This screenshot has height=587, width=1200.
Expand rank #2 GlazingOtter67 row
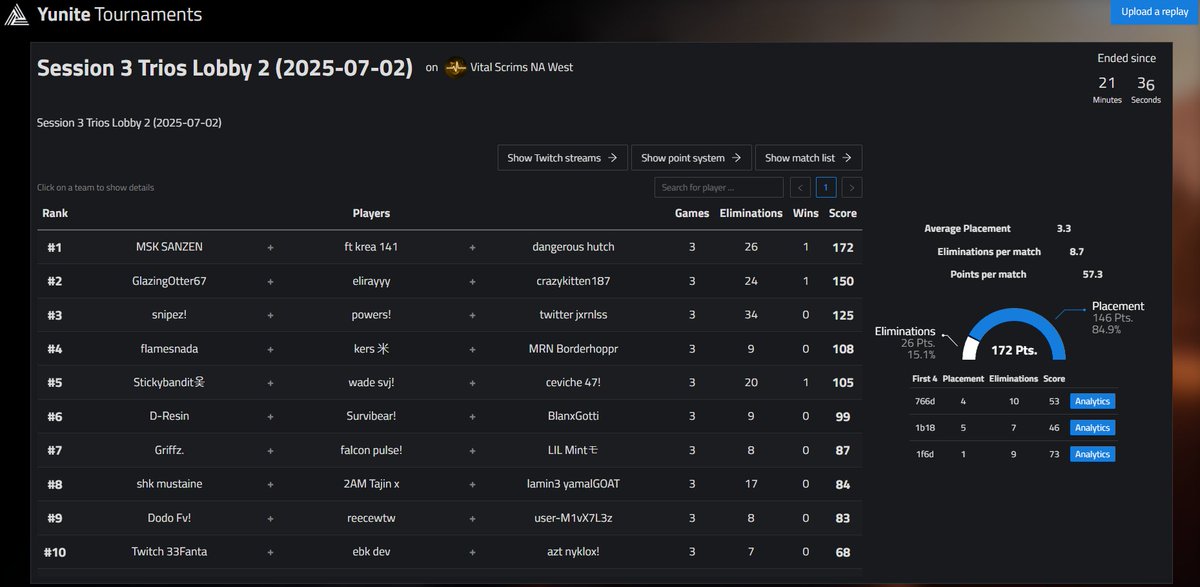[x=448, y=281]
